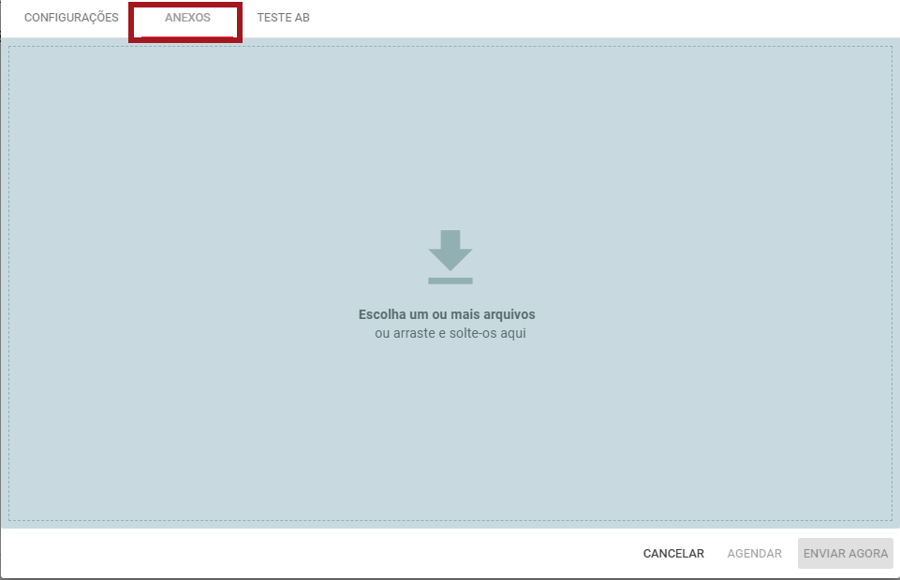Open the A/B test tab
900x580 pixels.
click(283, 18)
